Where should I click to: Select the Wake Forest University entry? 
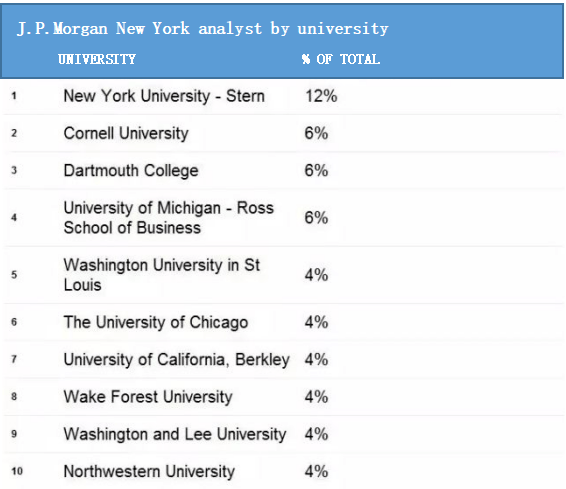pos(148,397)
